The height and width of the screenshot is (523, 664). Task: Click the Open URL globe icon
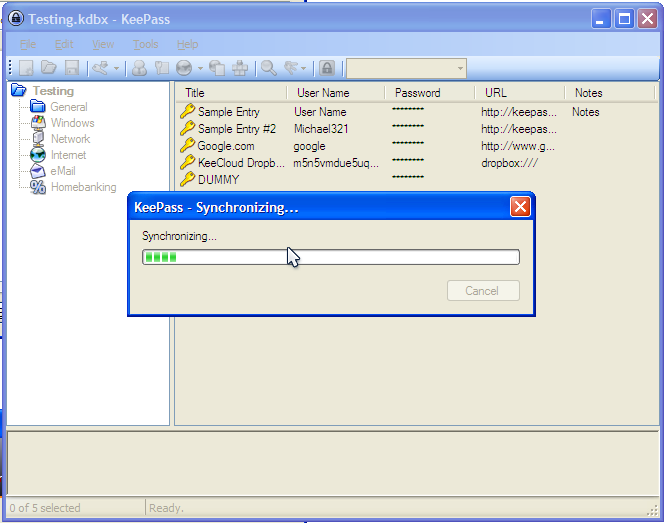click(x=184, y=68)
